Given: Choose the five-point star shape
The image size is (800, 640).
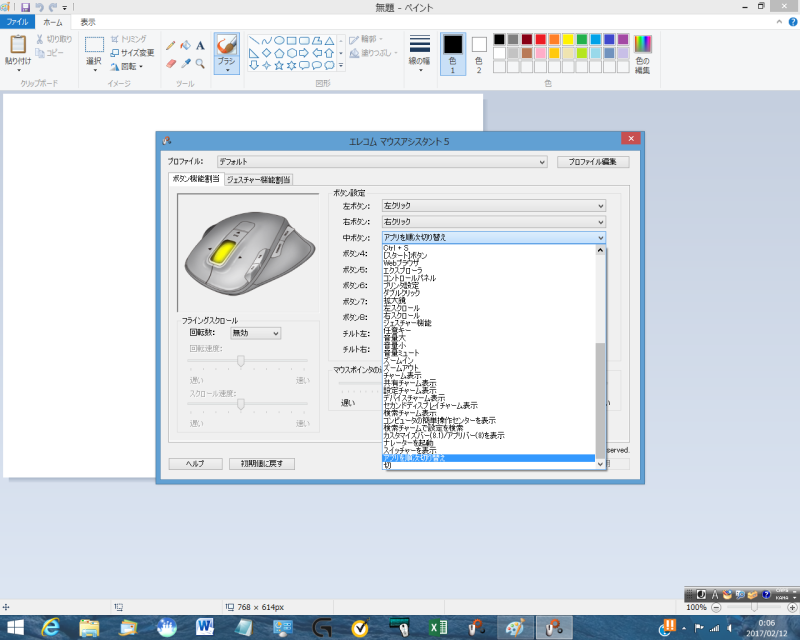Looking at the screenshot, I should point(279,65).
